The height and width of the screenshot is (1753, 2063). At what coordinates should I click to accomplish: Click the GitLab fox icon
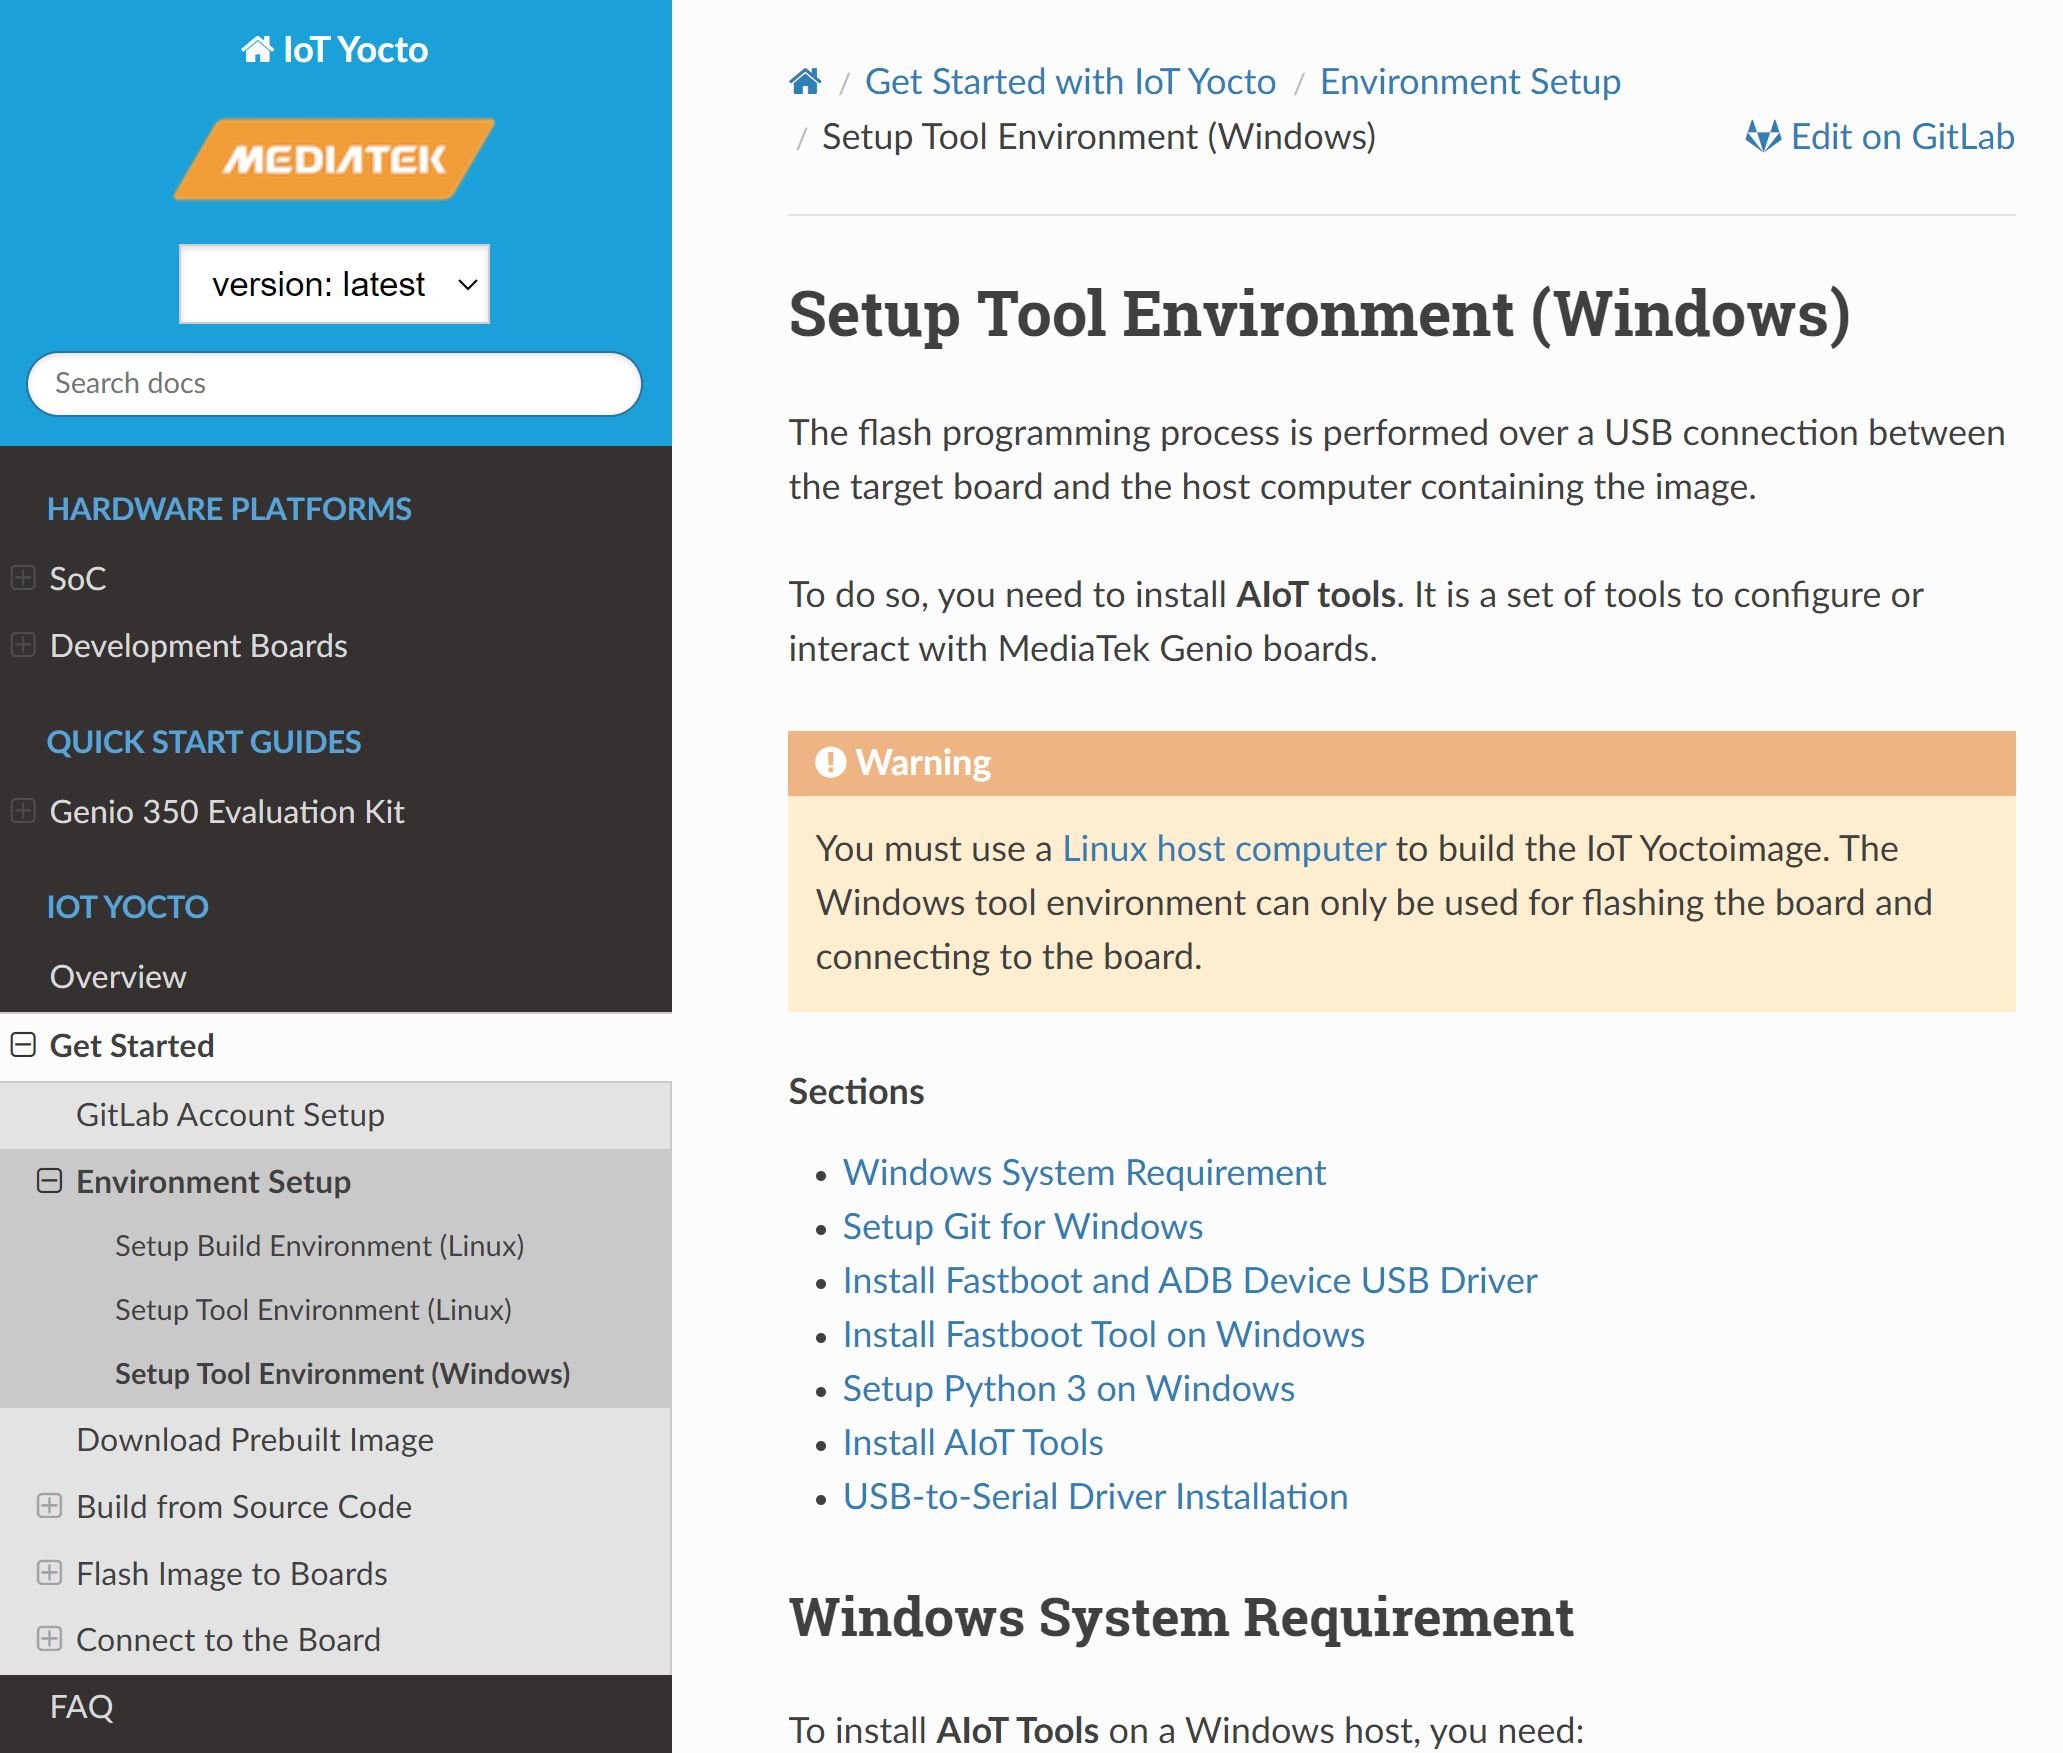click(1763, 136)
